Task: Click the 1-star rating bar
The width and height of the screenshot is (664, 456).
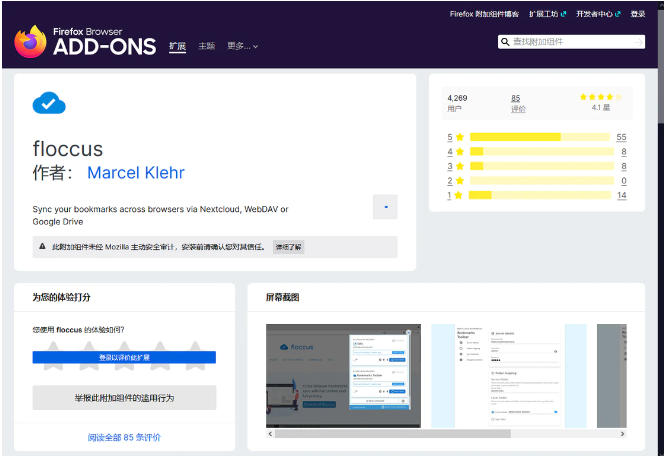Action: tap(540, 195)
